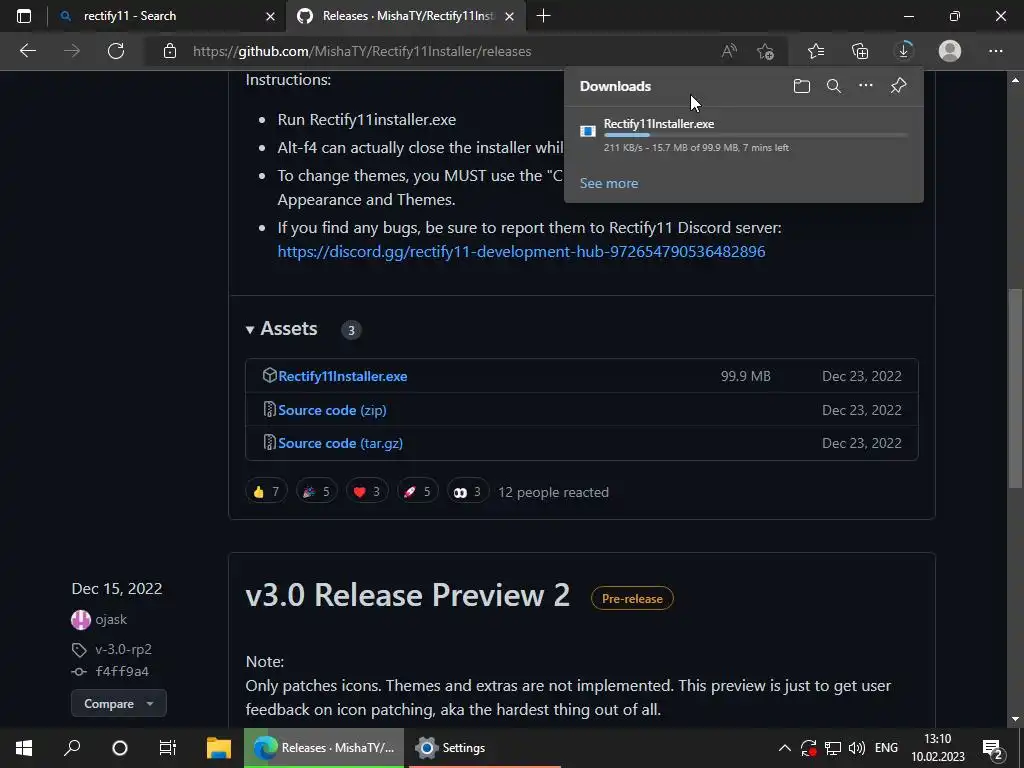Image resolution: width=1024 pixels, height=768 pixels.
Task: Open Edge Settings and more menu
Action: (995, 51)
